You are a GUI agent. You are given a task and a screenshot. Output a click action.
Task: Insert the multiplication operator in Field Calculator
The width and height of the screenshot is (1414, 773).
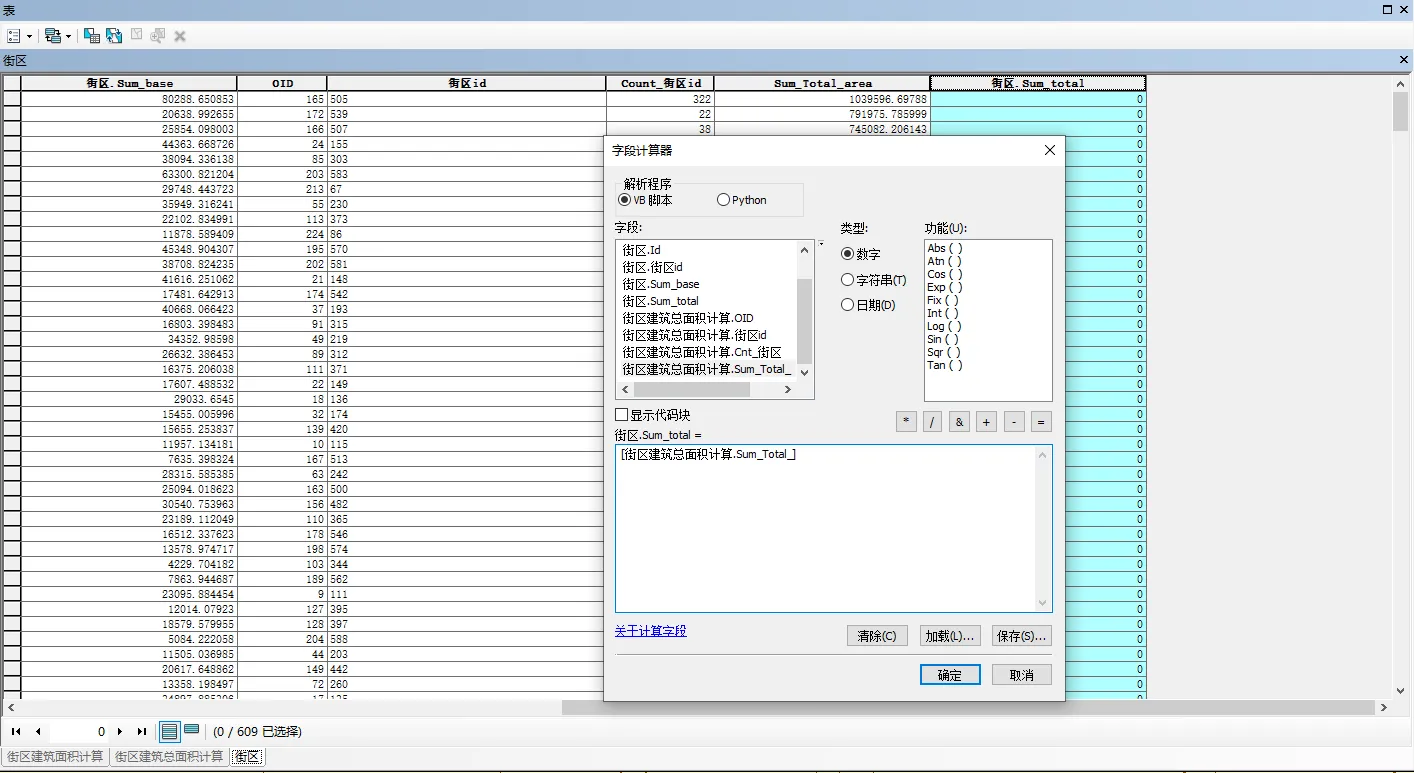click(906, 421)
